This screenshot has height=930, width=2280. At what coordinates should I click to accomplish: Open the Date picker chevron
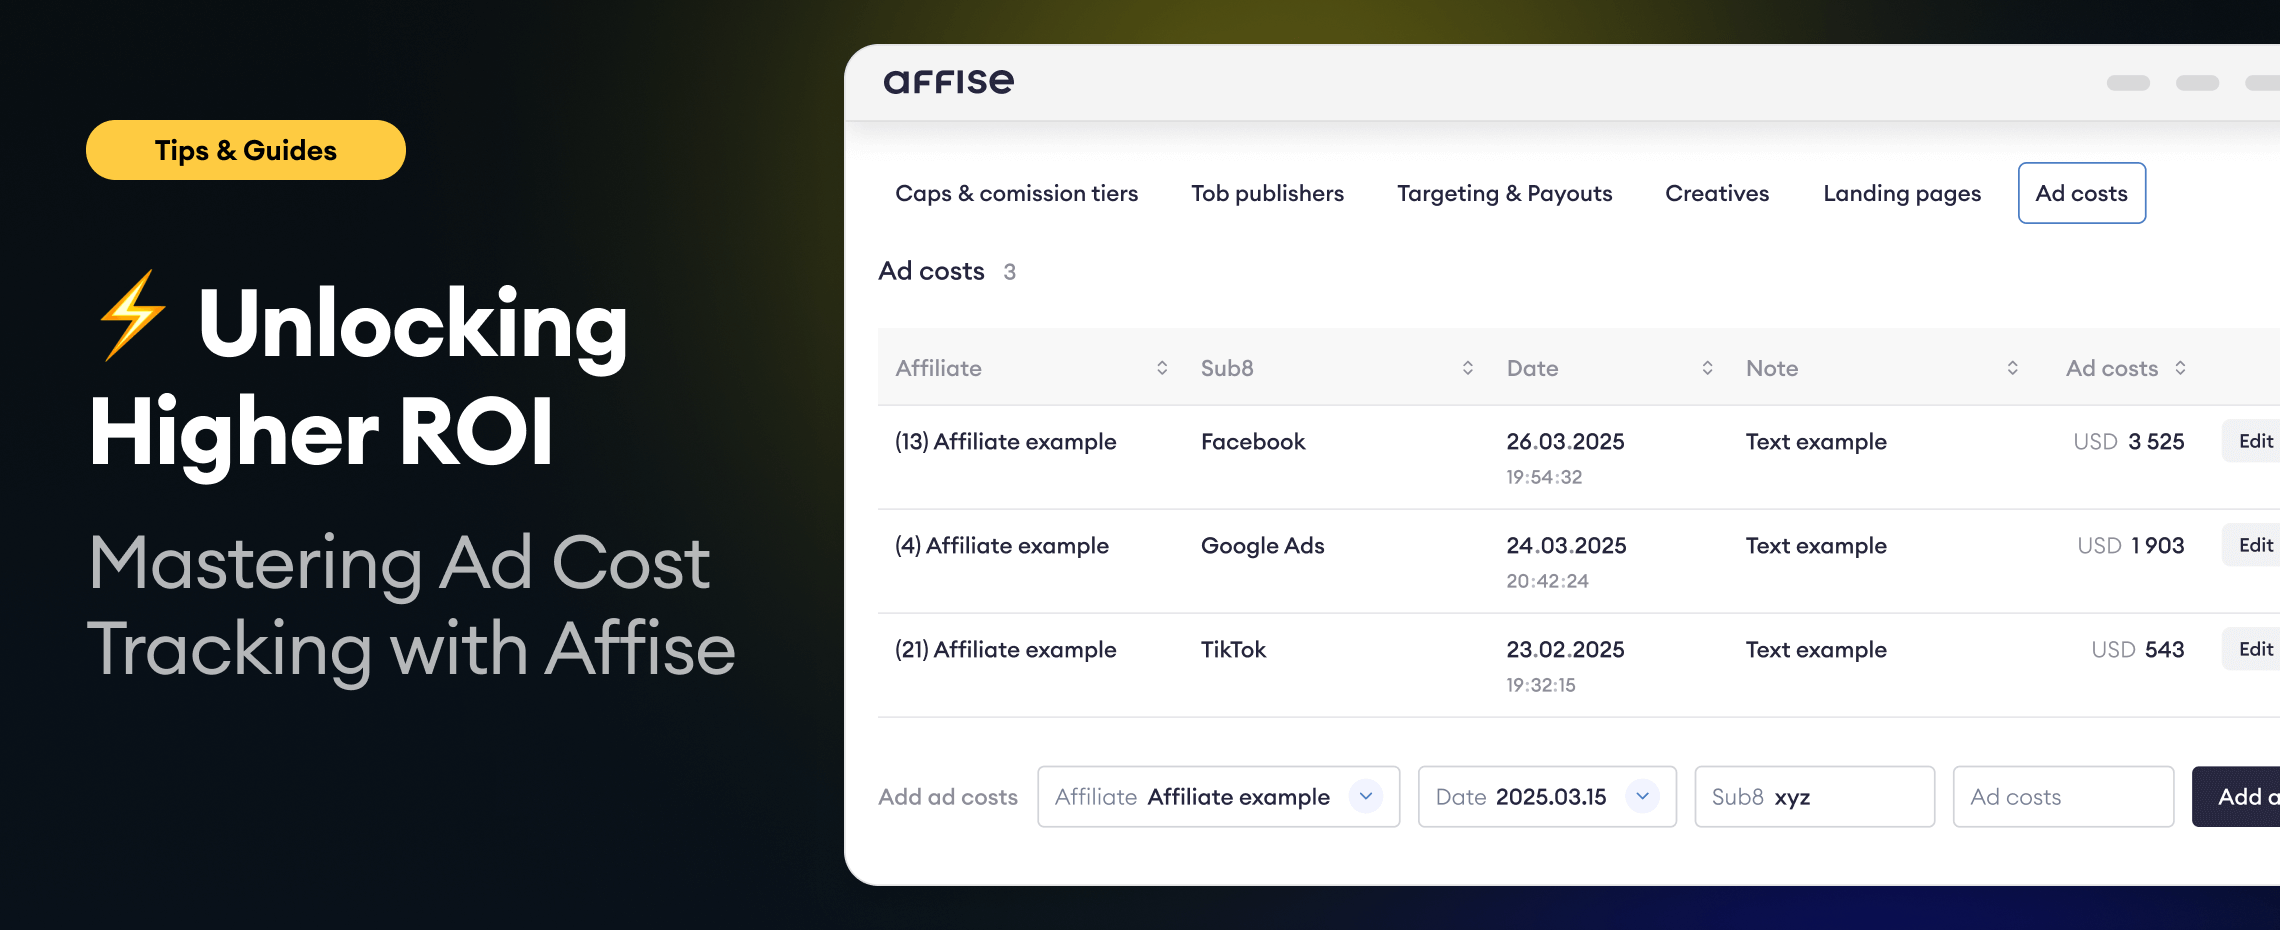coord(1642,796)
